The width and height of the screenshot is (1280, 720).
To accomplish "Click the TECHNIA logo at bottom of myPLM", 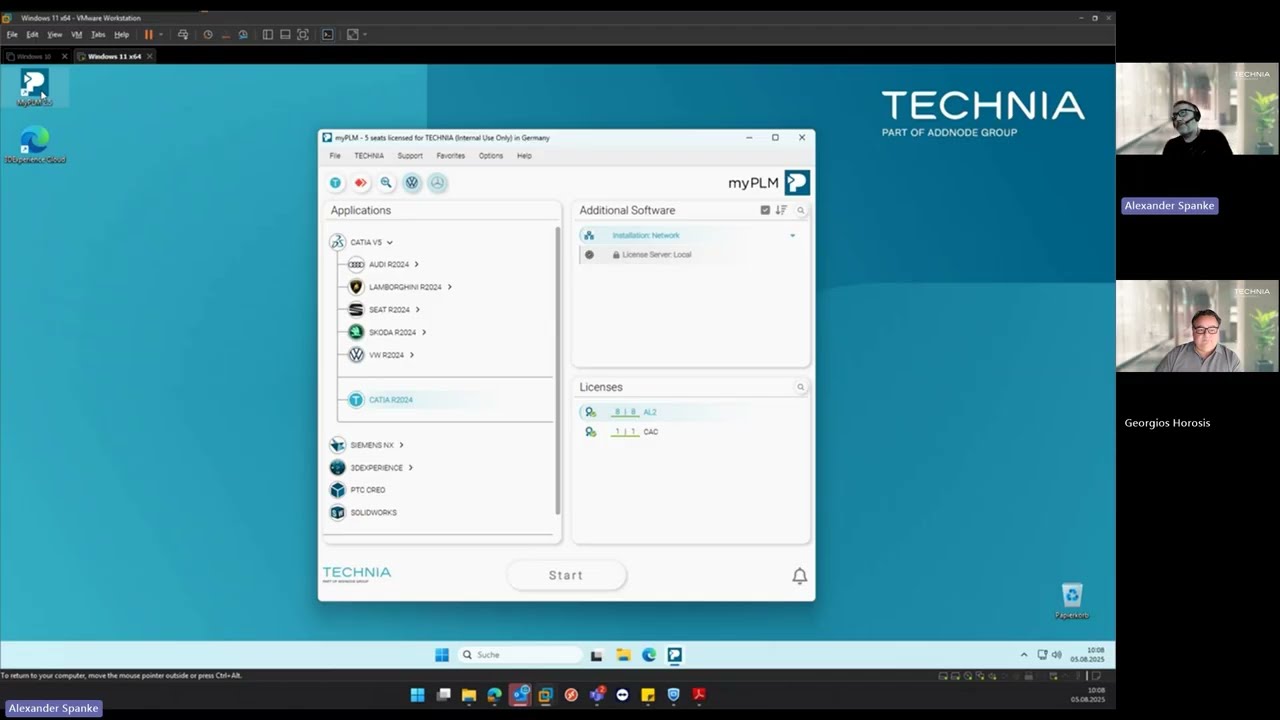I will [x=357, y=574].
